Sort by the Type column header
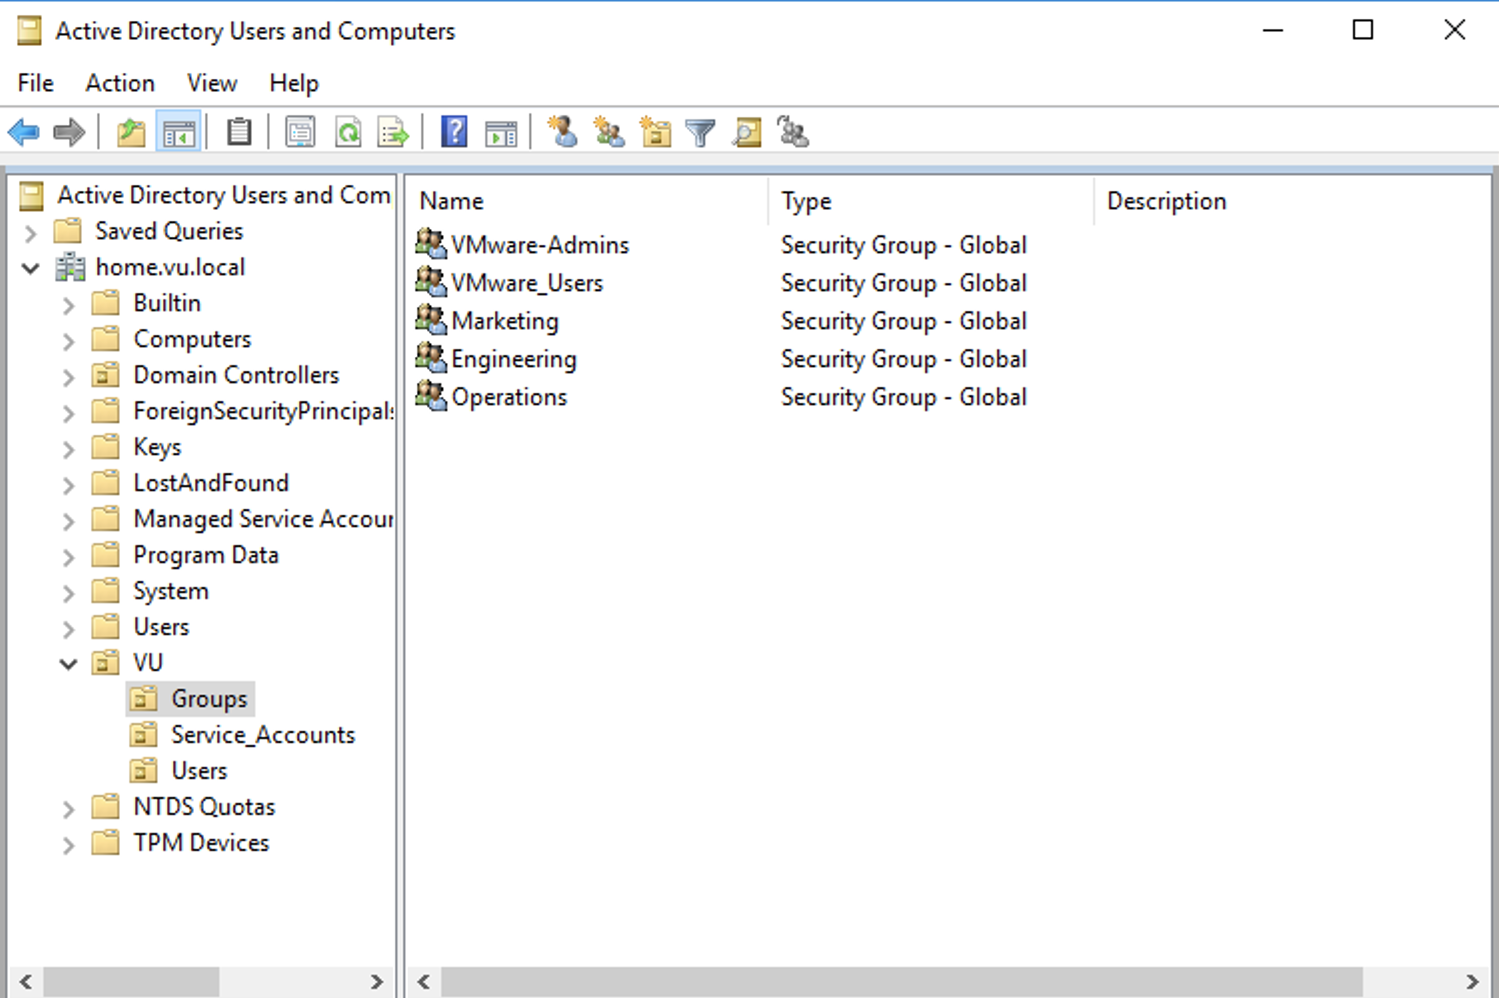Screen dimensions: 1499x998 pos(931,201)
